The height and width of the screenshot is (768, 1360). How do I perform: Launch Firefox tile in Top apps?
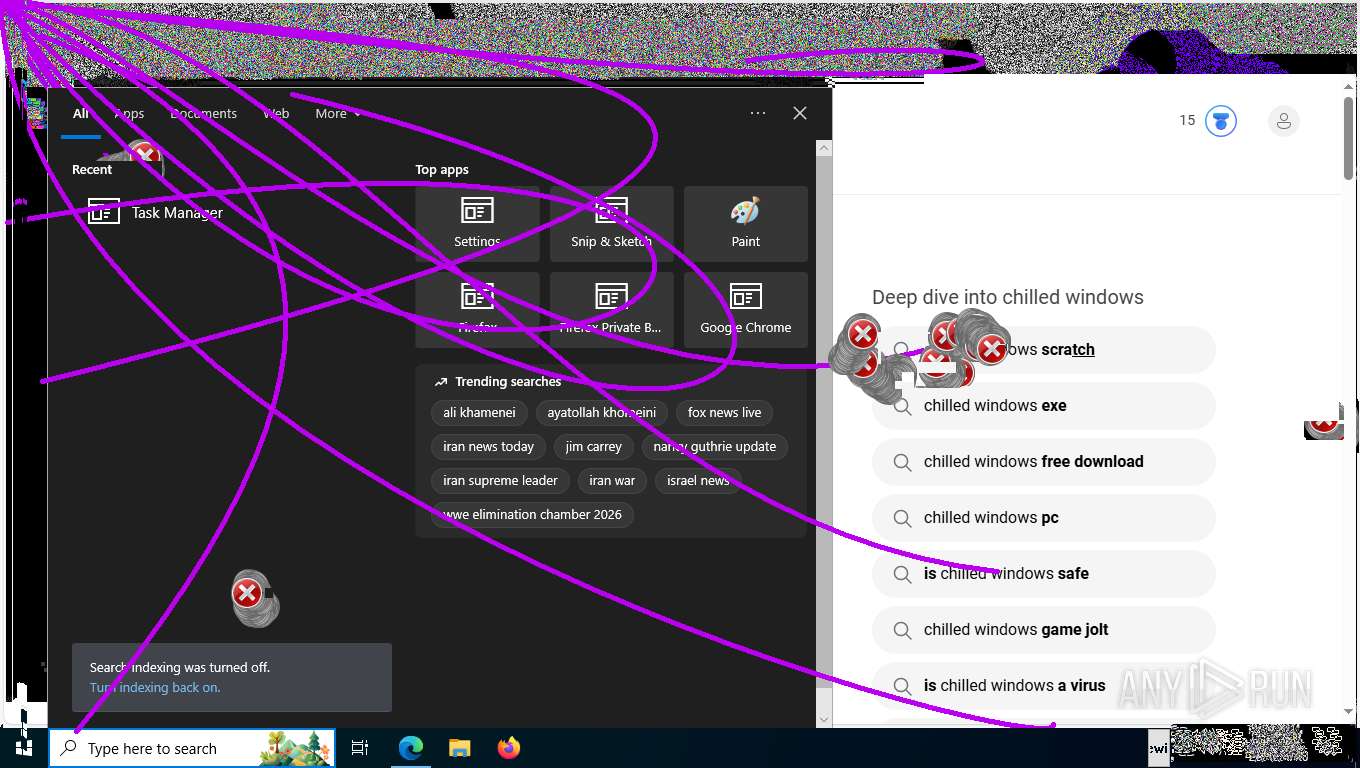[477, 309]
